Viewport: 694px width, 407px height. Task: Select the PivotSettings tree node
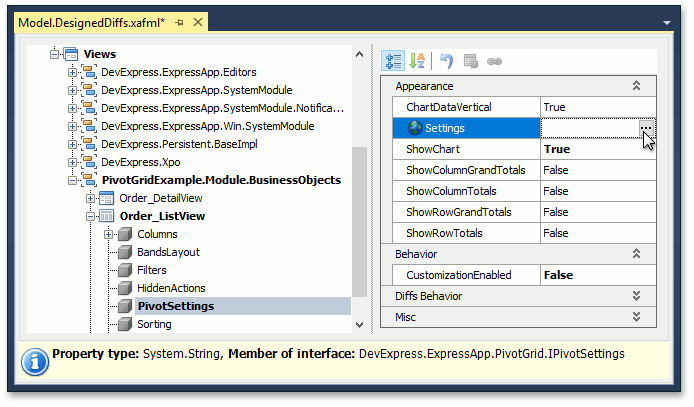tap(175, 306)
